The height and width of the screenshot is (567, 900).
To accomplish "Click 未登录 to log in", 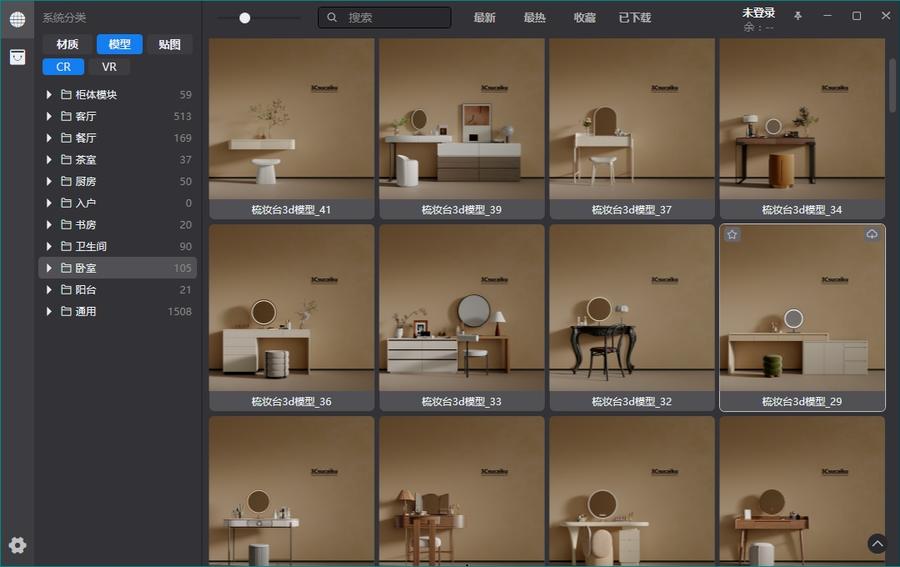I will pyautogui.click(x=758, y=13).
